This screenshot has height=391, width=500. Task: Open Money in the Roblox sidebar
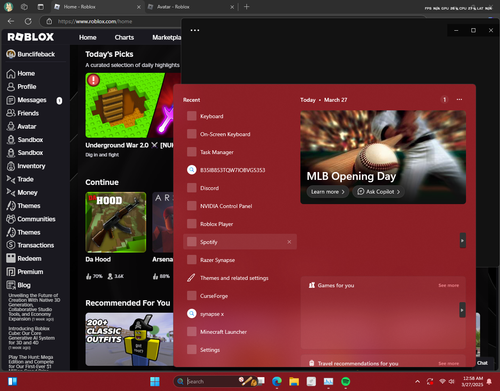22,192
